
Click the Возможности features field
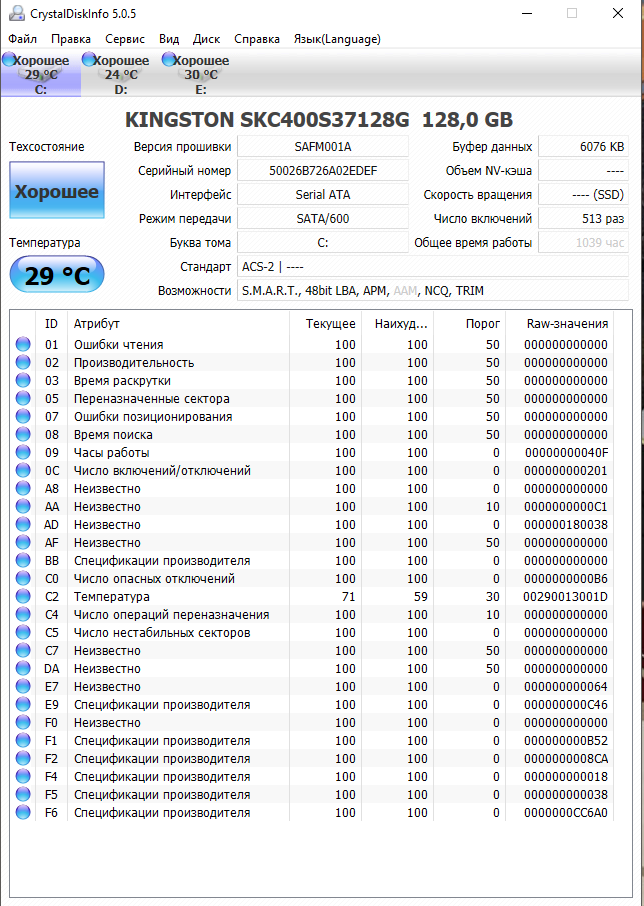tap(433, 291)
